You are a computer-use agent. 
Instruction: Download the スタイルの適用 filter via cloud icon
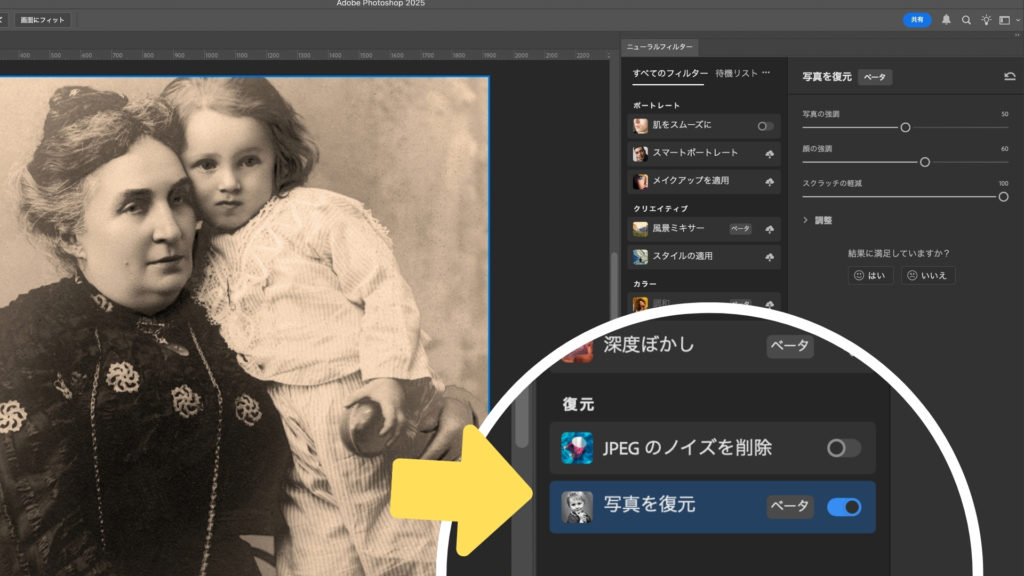[769, 257]
